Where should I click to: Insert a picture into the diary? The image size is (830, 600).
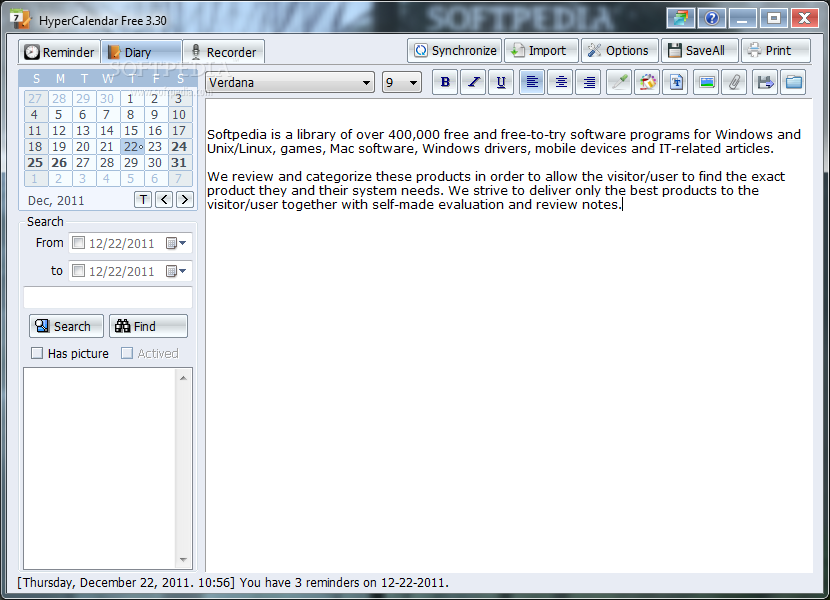(706, 82)
